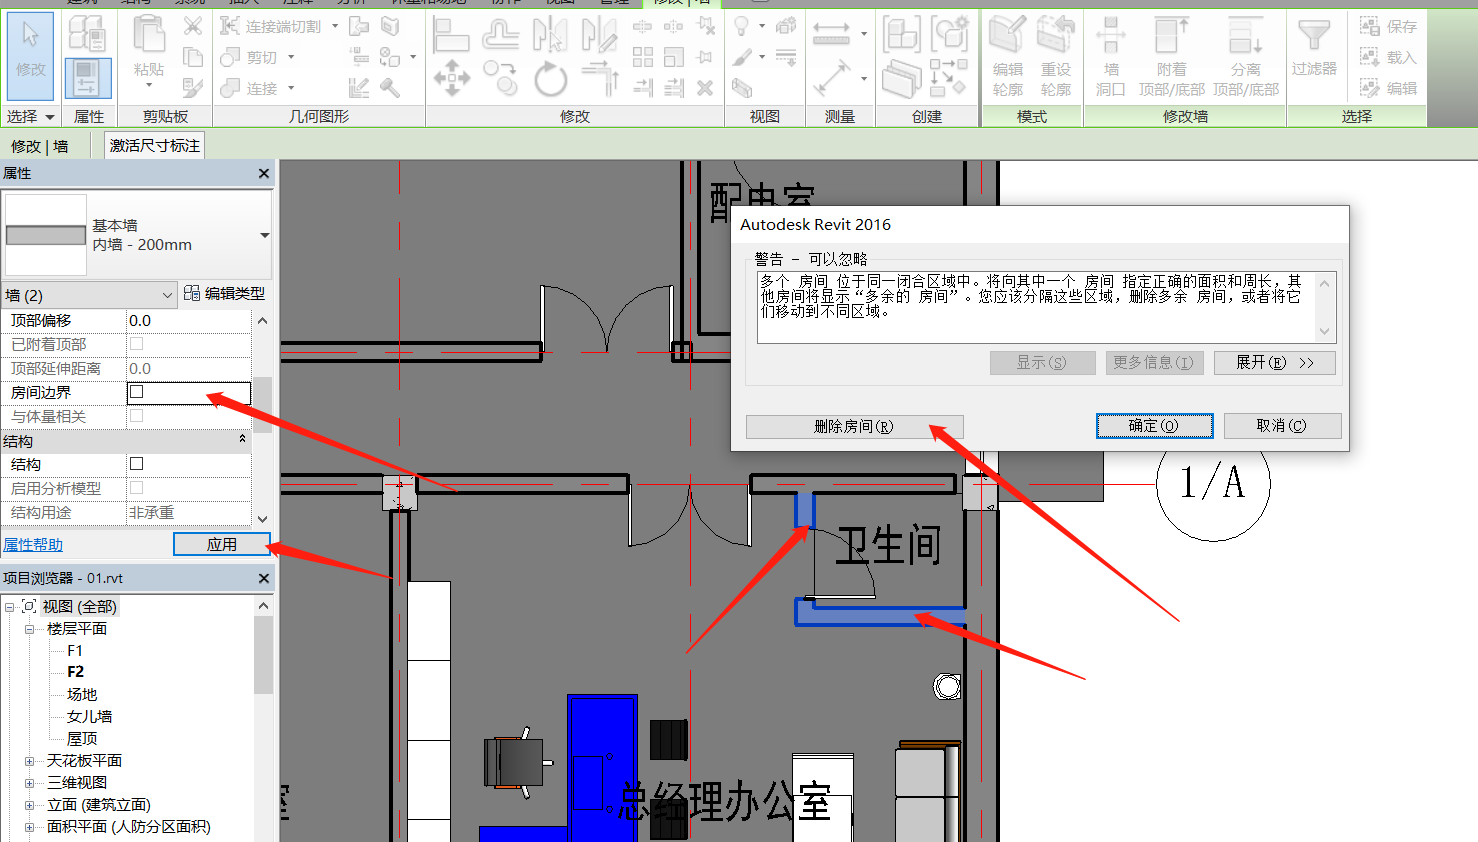Click the Delete Room (删除房间) button
Image resolution: width=1478 pixels, height=842 pixels.
(854, 427)
